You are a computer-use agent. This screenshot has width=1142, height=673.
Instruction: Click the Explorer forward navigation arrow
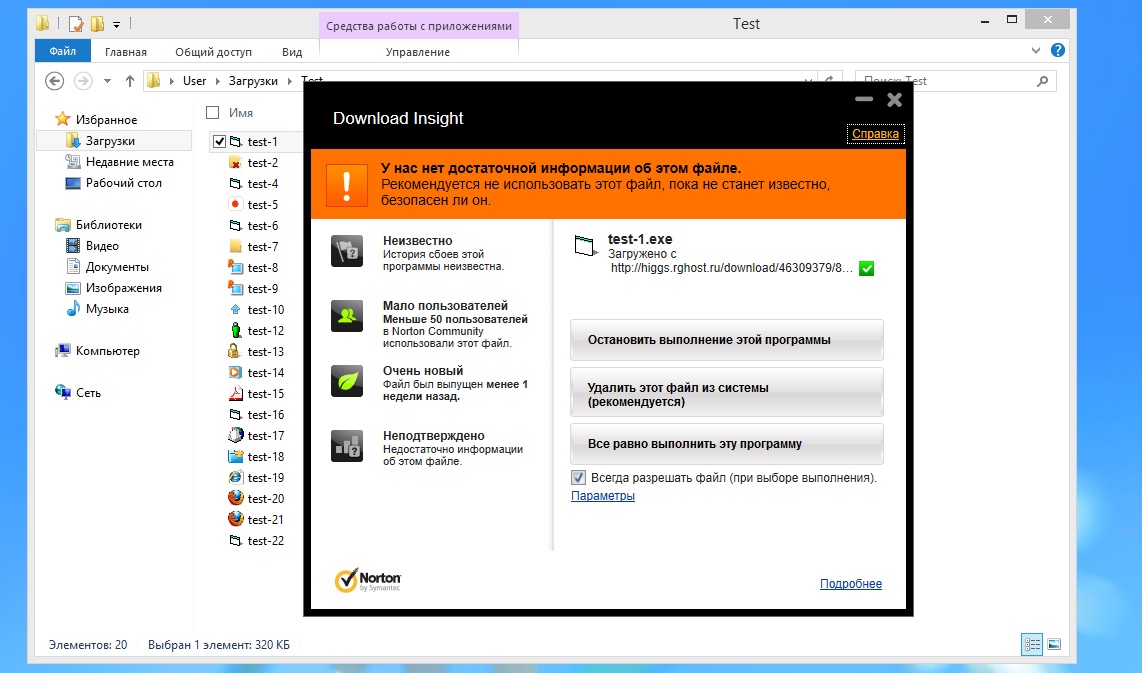point(84,81)
